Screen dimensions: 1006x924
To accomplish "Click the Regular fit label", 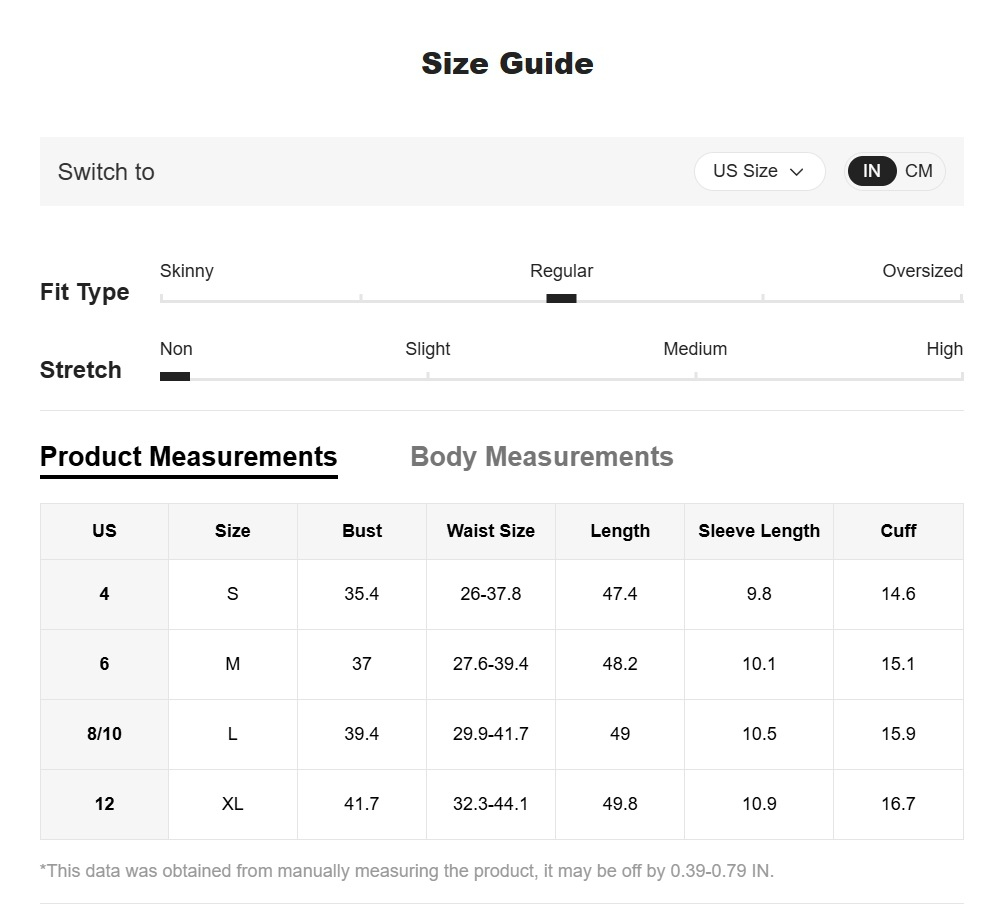I will pyautogui.click(x=561, y=271).
